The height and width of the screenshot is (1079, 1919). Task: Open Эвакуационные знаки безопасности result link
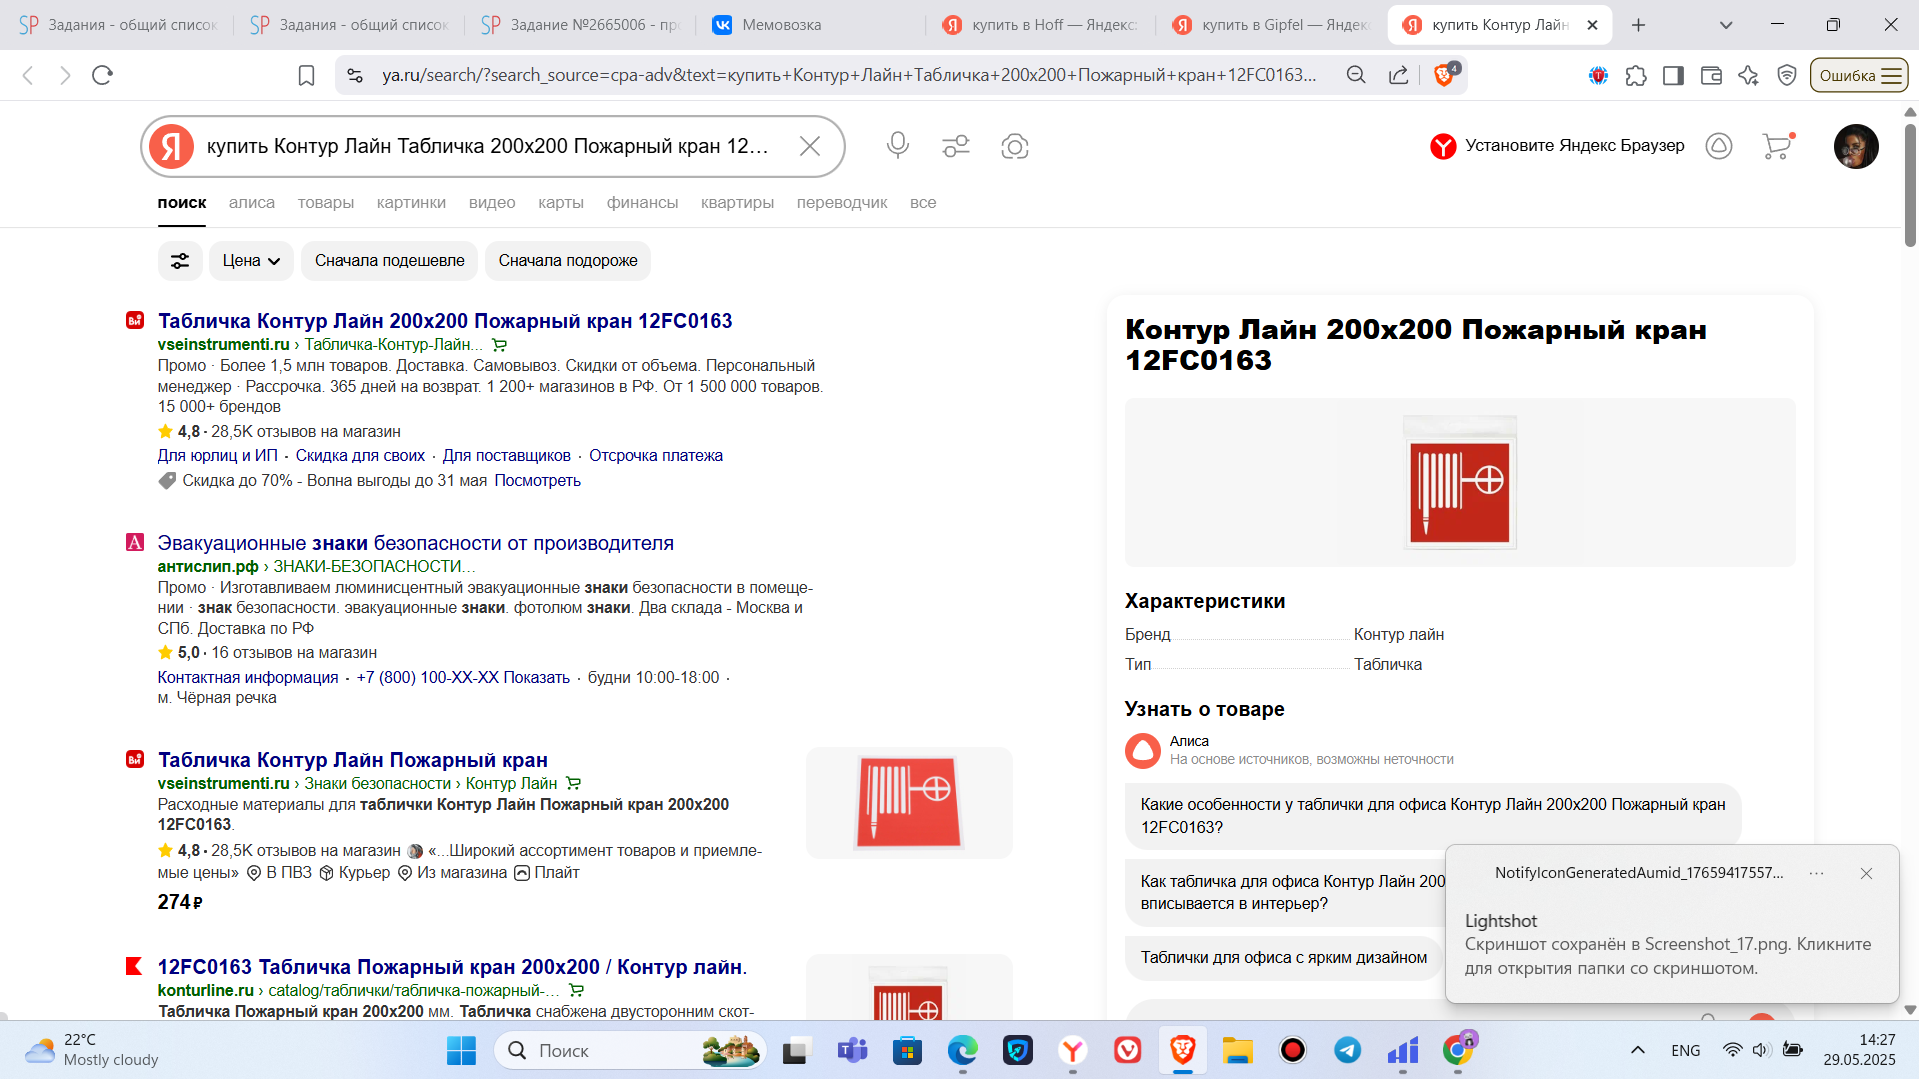(416, 543)
